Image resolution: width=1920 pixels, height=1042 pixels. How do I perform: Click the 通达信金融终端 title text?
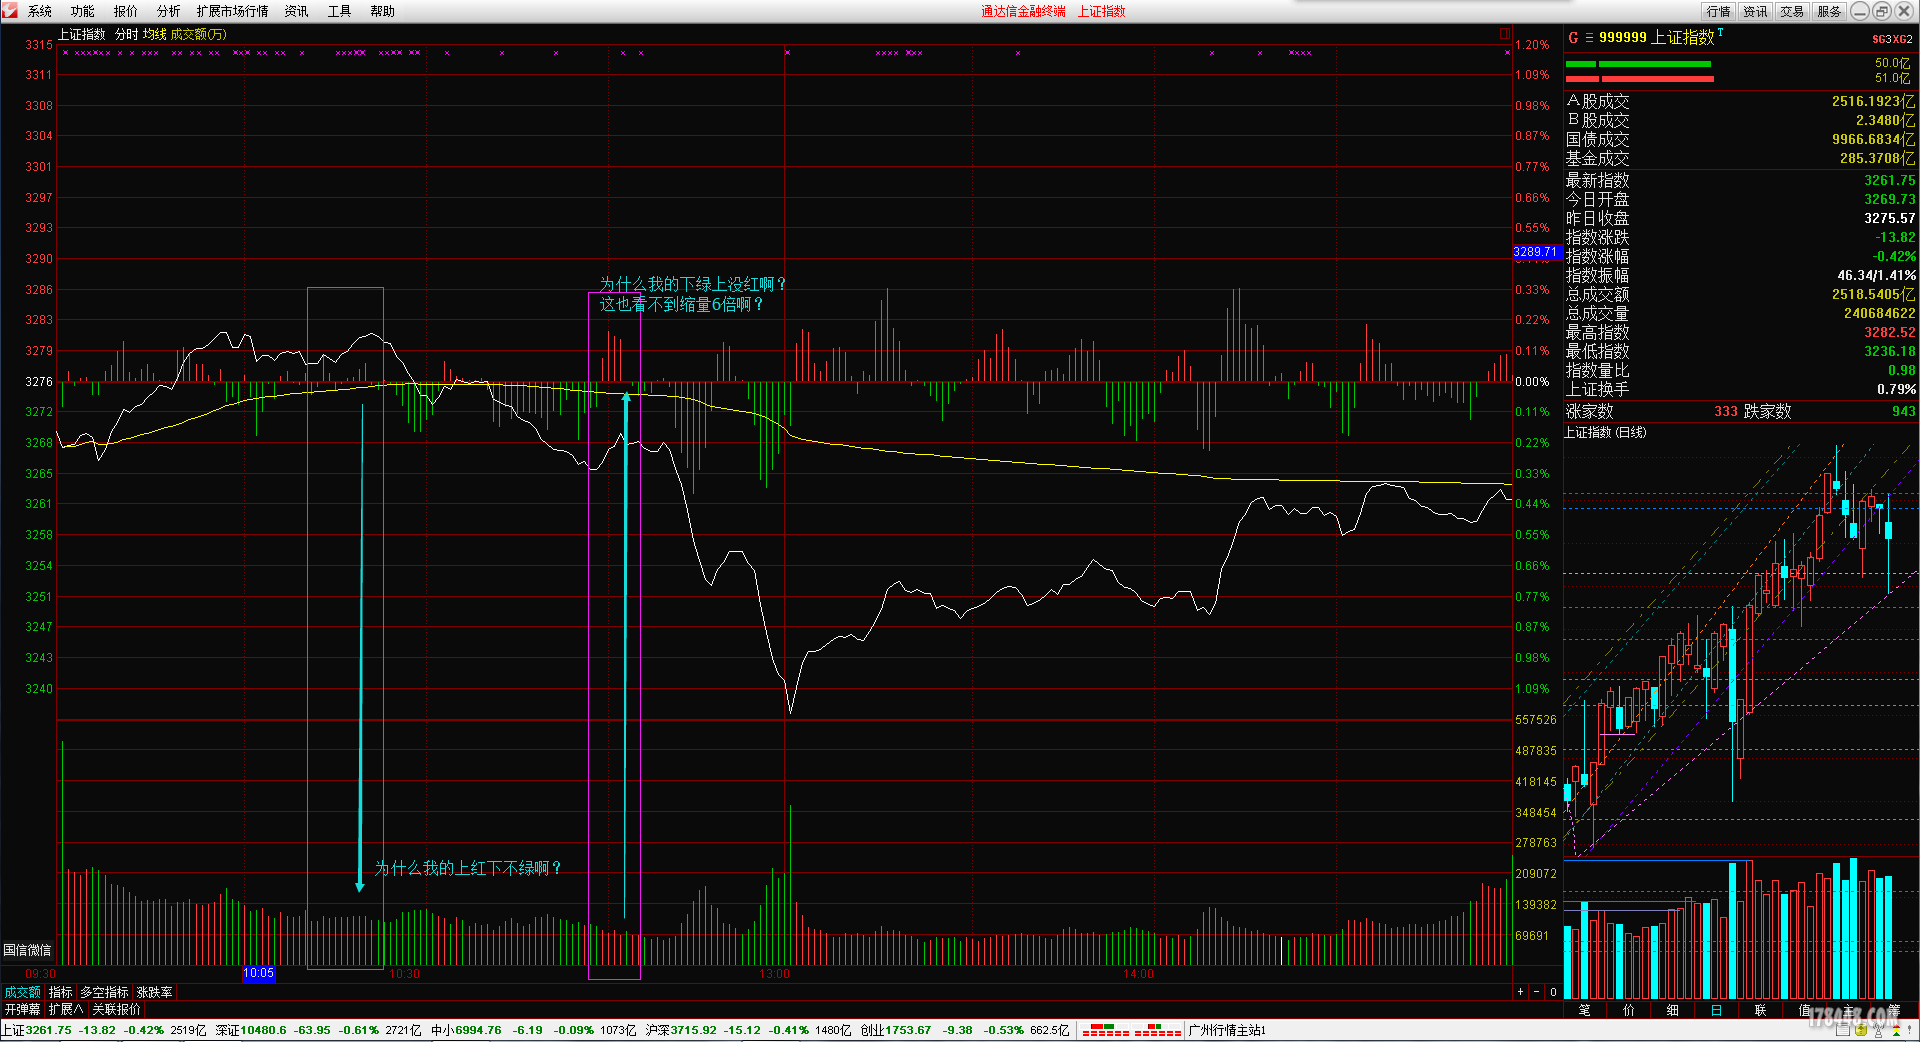(x=1023, y=11)
